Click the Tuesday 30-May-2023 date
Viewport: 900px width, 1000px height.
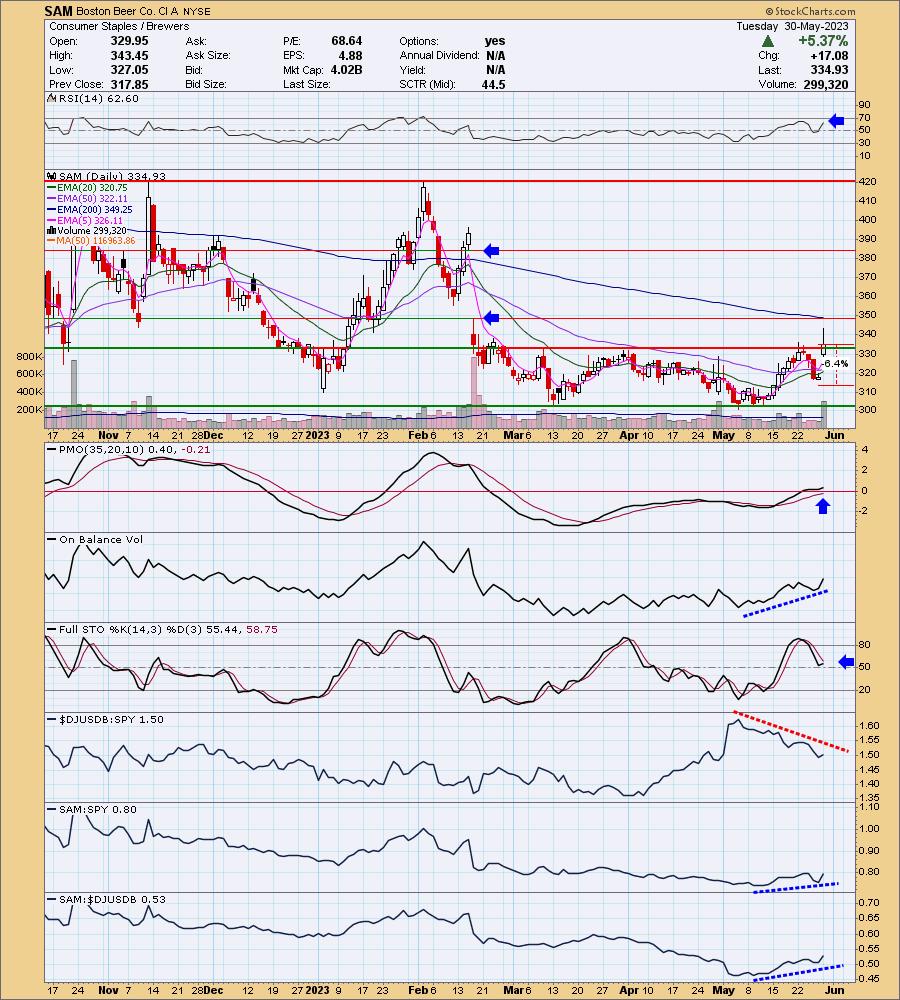(x=792, y=26)
